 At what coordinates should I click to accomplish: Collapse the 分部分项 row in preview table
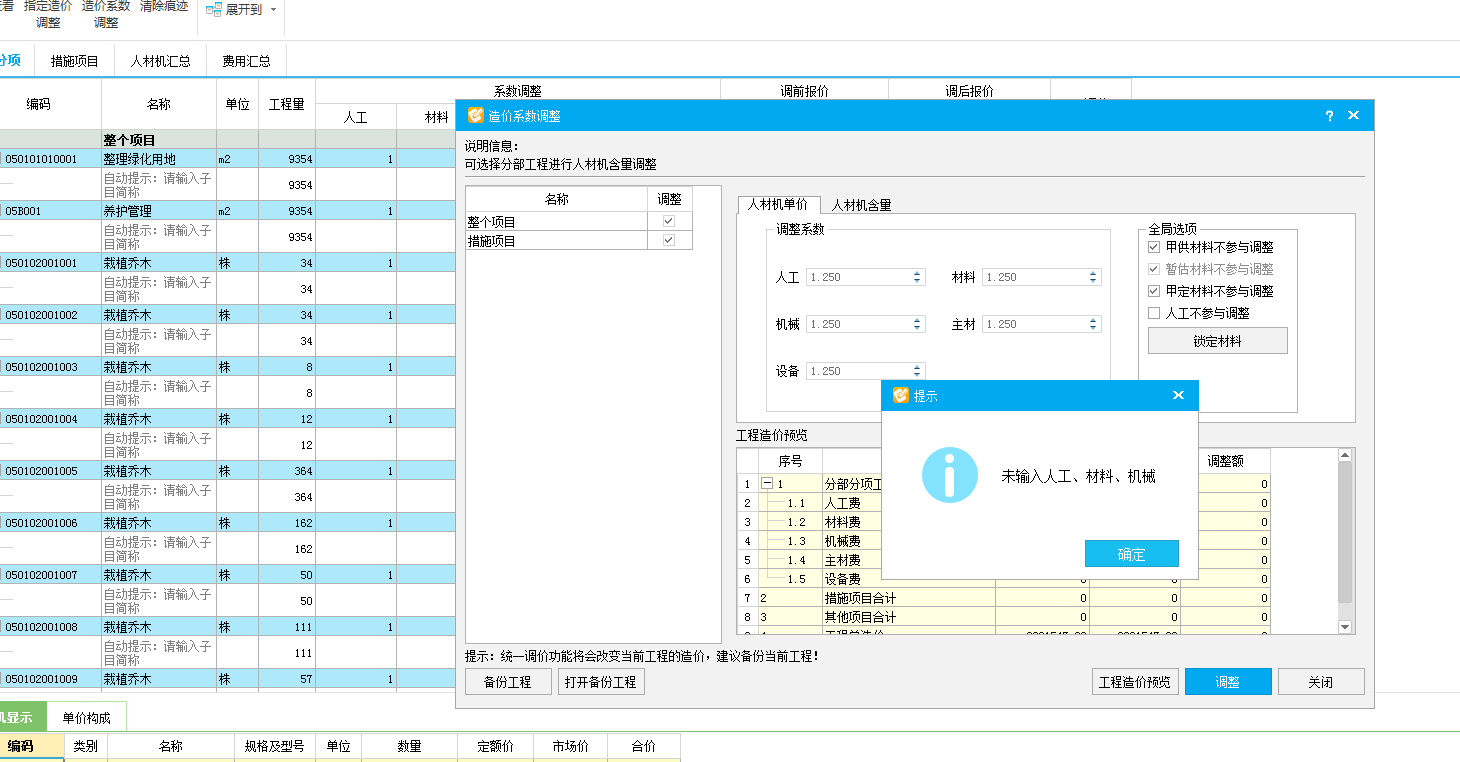pos(767,484)
